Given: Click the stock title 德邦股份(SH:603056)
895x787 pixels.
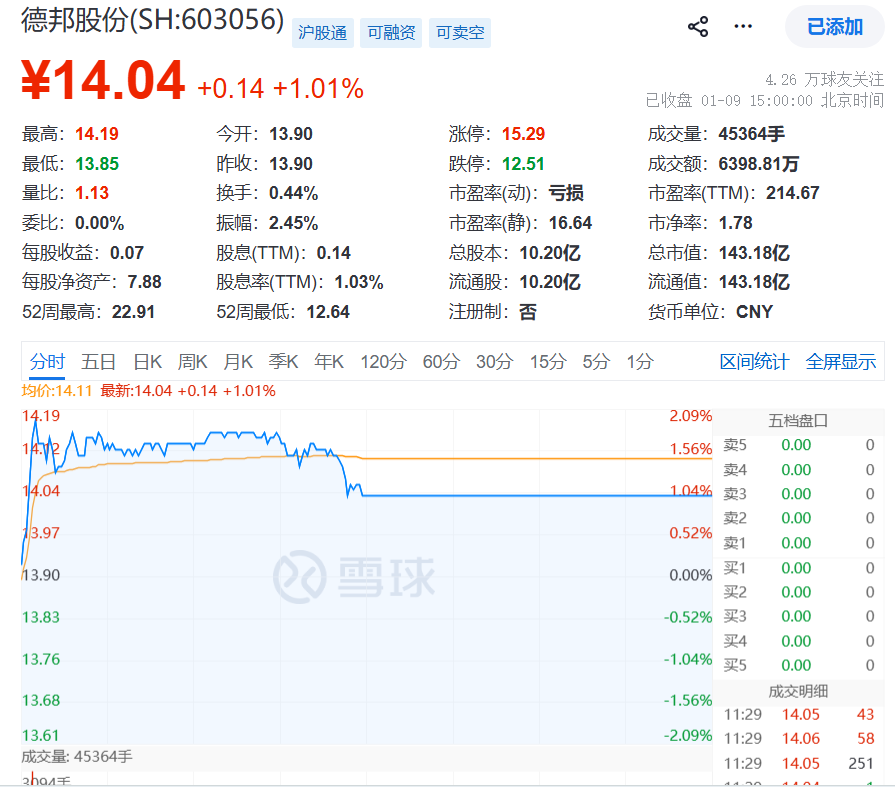Looking at the screenshot, I should (153, 21).
